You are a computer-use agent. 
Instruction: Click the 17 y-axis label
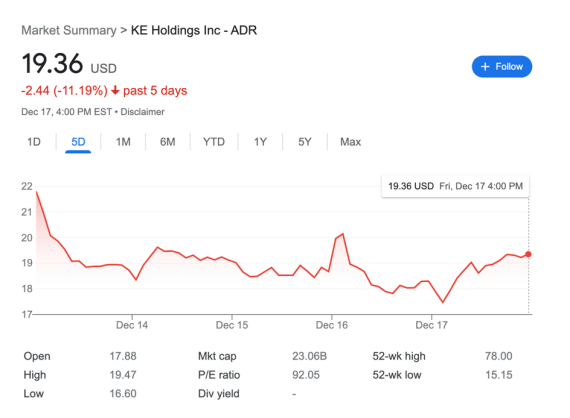click(27, 314)
